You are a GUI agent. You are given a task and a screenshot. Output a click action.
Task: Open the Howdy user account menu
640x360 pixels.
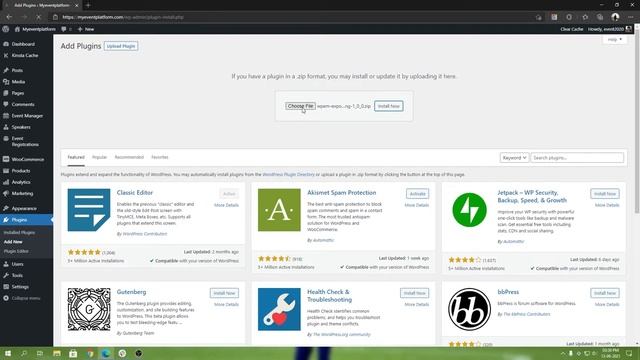(610, 29)
